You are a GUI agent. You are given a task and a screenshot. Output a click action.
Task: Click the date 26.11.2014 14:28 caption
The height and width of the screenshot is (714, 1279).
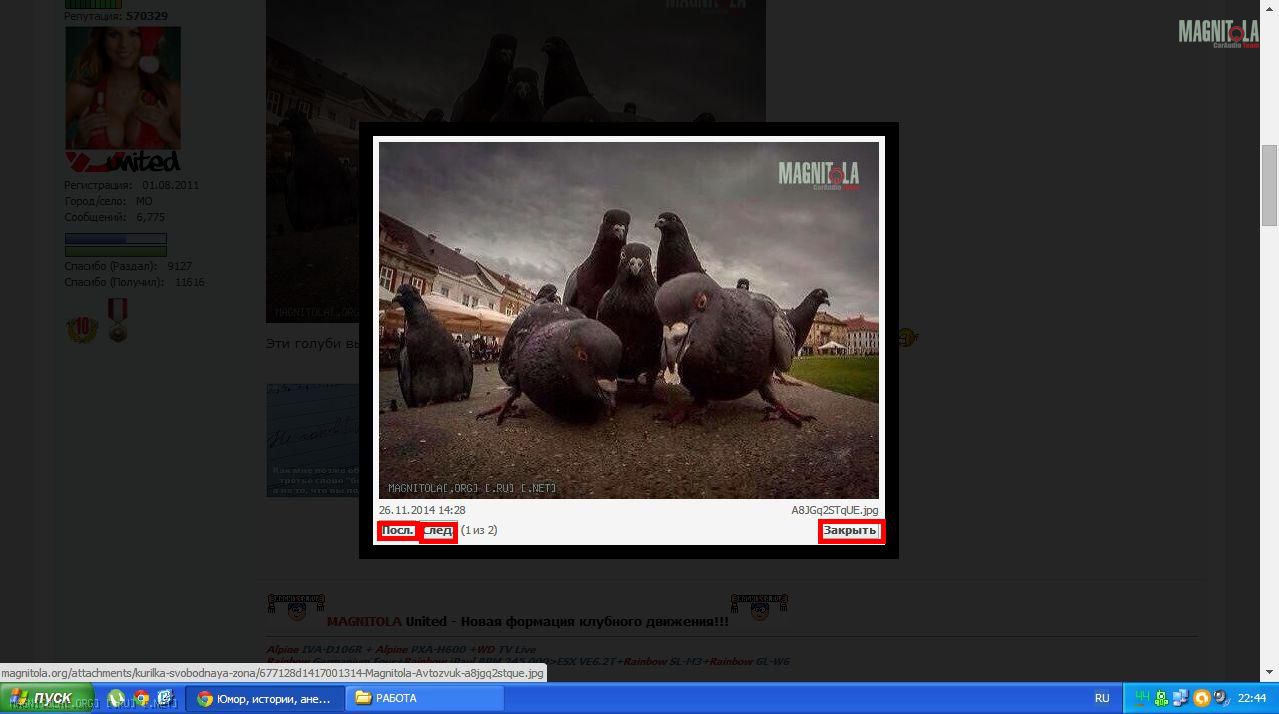422,510
